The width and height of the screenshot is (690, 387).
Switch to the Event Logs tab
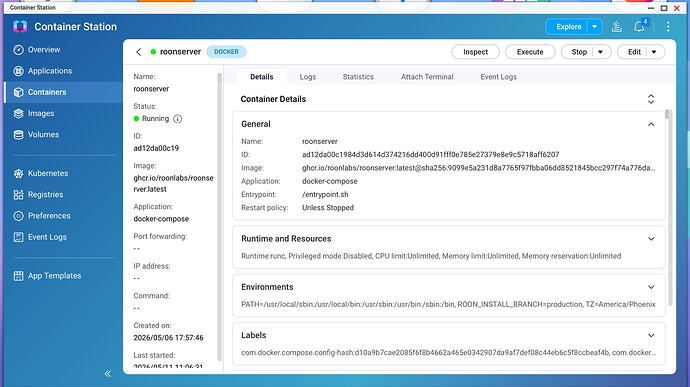click(x=498, y=77)
